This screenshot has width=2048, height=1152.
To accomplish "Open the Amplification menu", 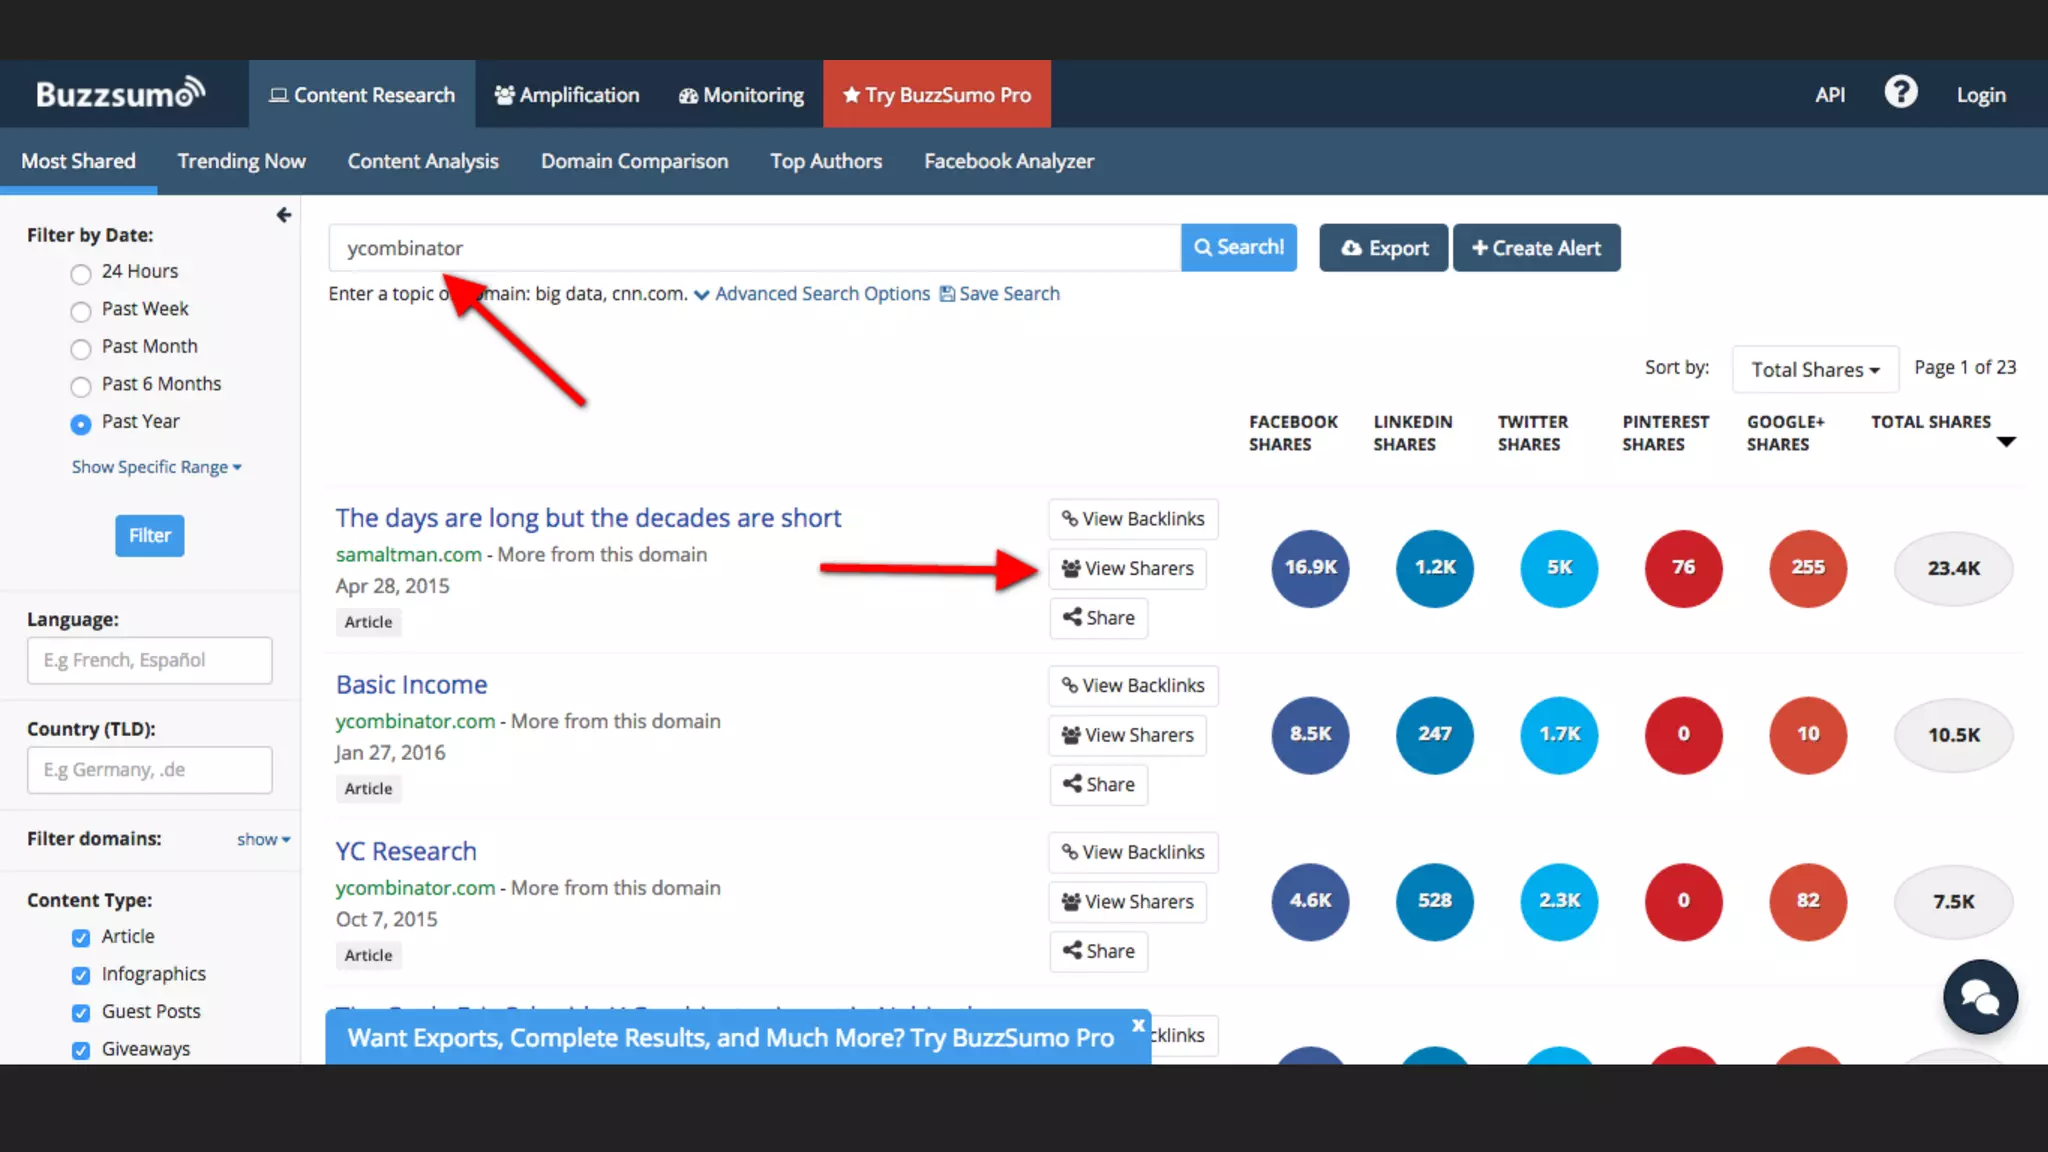I will coord(566,95).
